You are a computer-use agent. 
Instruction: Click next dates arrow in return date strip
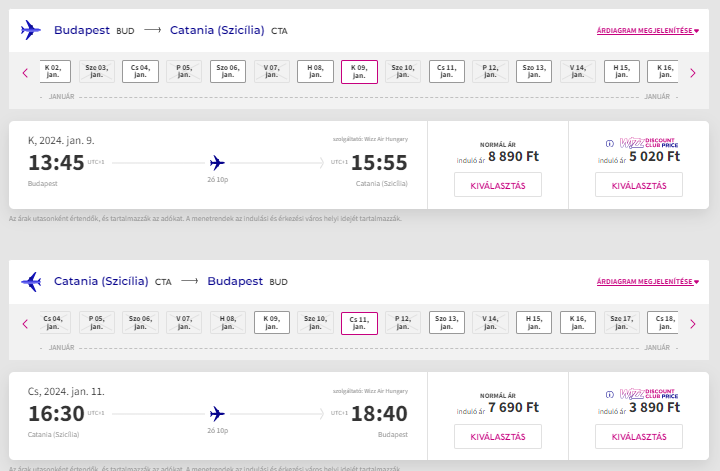point(693,323)
